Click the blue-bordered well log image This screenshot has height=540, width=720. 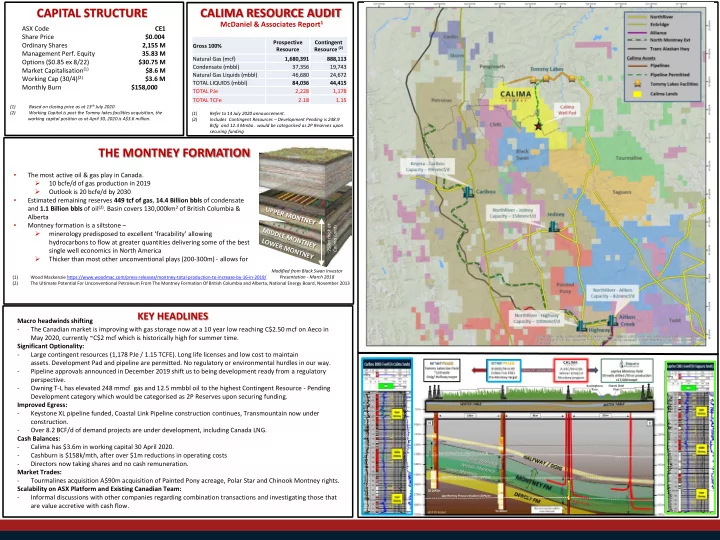(387, 436)
